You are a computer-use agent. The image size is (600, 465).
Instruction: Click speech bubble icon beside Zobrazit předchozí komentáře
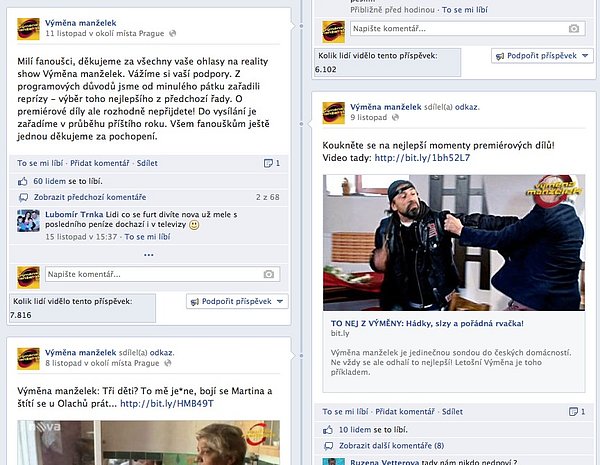23,197
